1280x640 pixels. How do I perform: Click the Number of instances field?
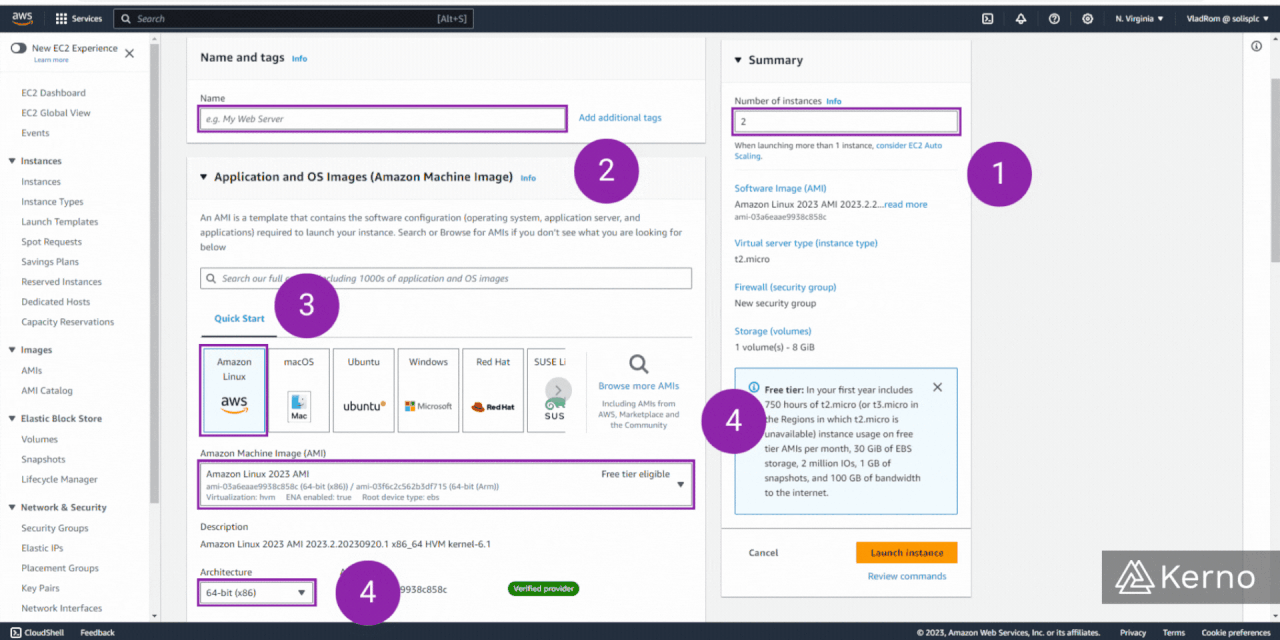click(847, 122)
